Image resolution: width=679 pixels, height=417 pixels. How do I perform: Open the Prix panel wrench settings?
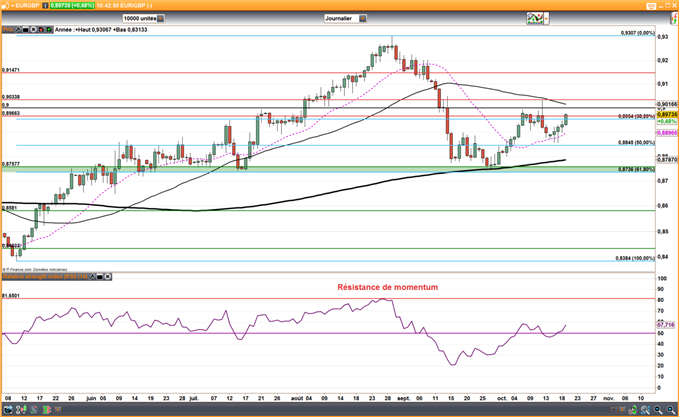pyautogui.click(x=18, y=30)
